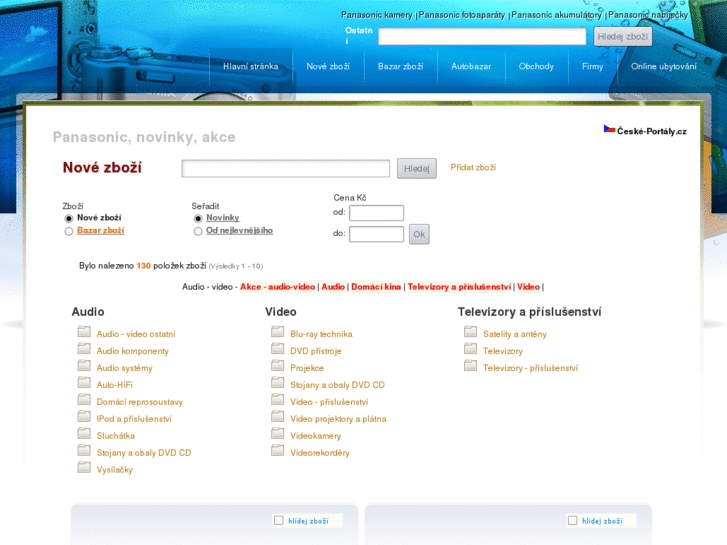This screenshot has height=545, width=727.
Task: Open Panasonic fotoaparáty top link
Action: pyautogui.click(x=461, y=15)
